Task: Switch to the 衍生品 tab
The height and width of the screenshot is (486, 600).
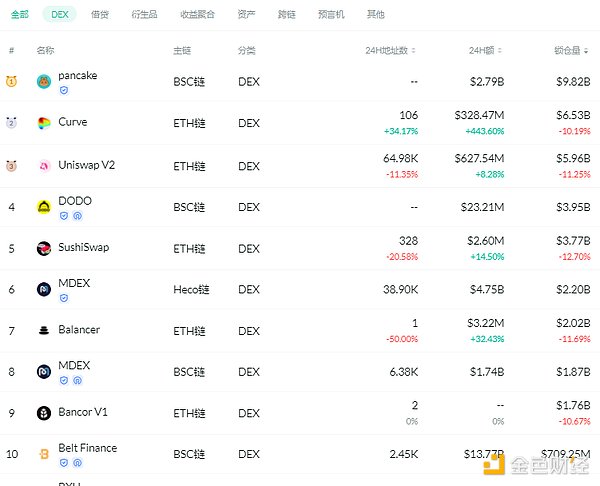Action: point(144,15)
